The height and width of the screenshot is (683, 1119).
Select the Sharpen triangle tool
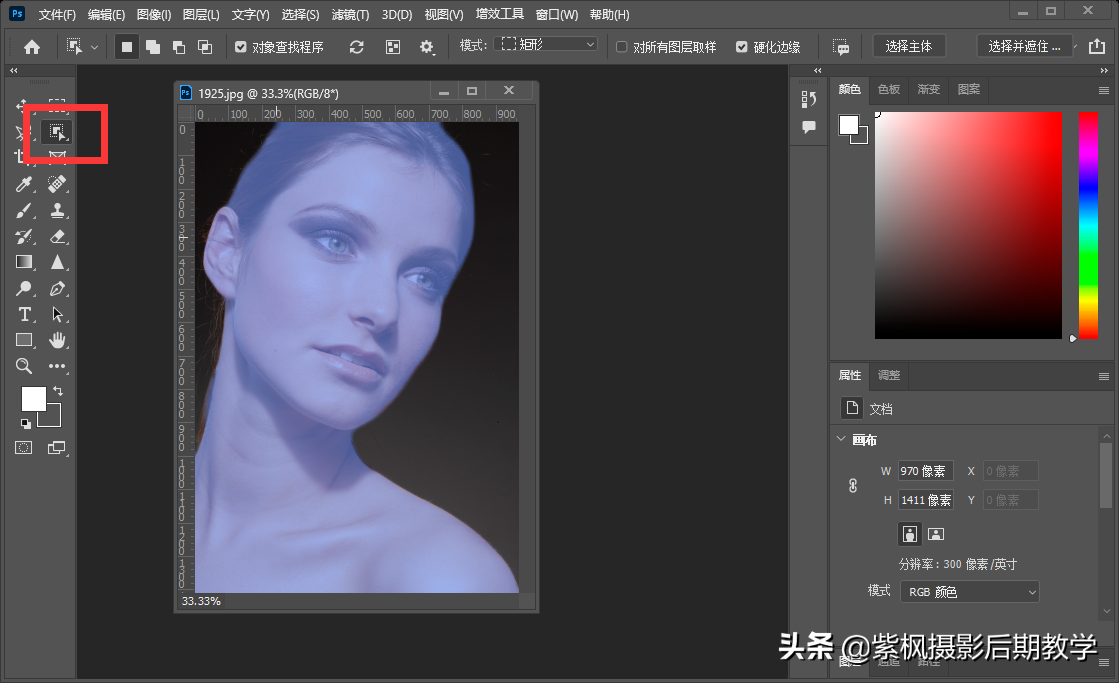pyautogui.click(x=57, y=262)
